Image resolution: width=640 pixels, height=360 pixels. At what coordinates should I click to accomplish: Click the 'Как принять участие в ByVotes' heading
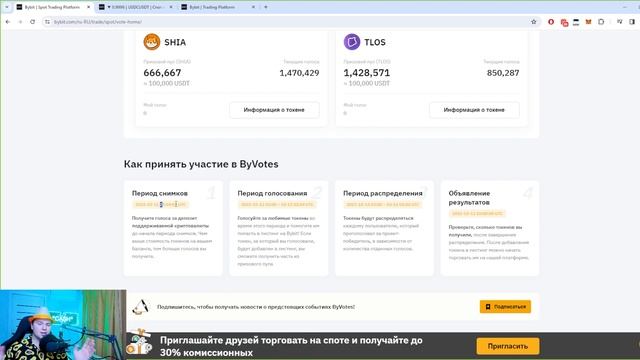(201, 164)
